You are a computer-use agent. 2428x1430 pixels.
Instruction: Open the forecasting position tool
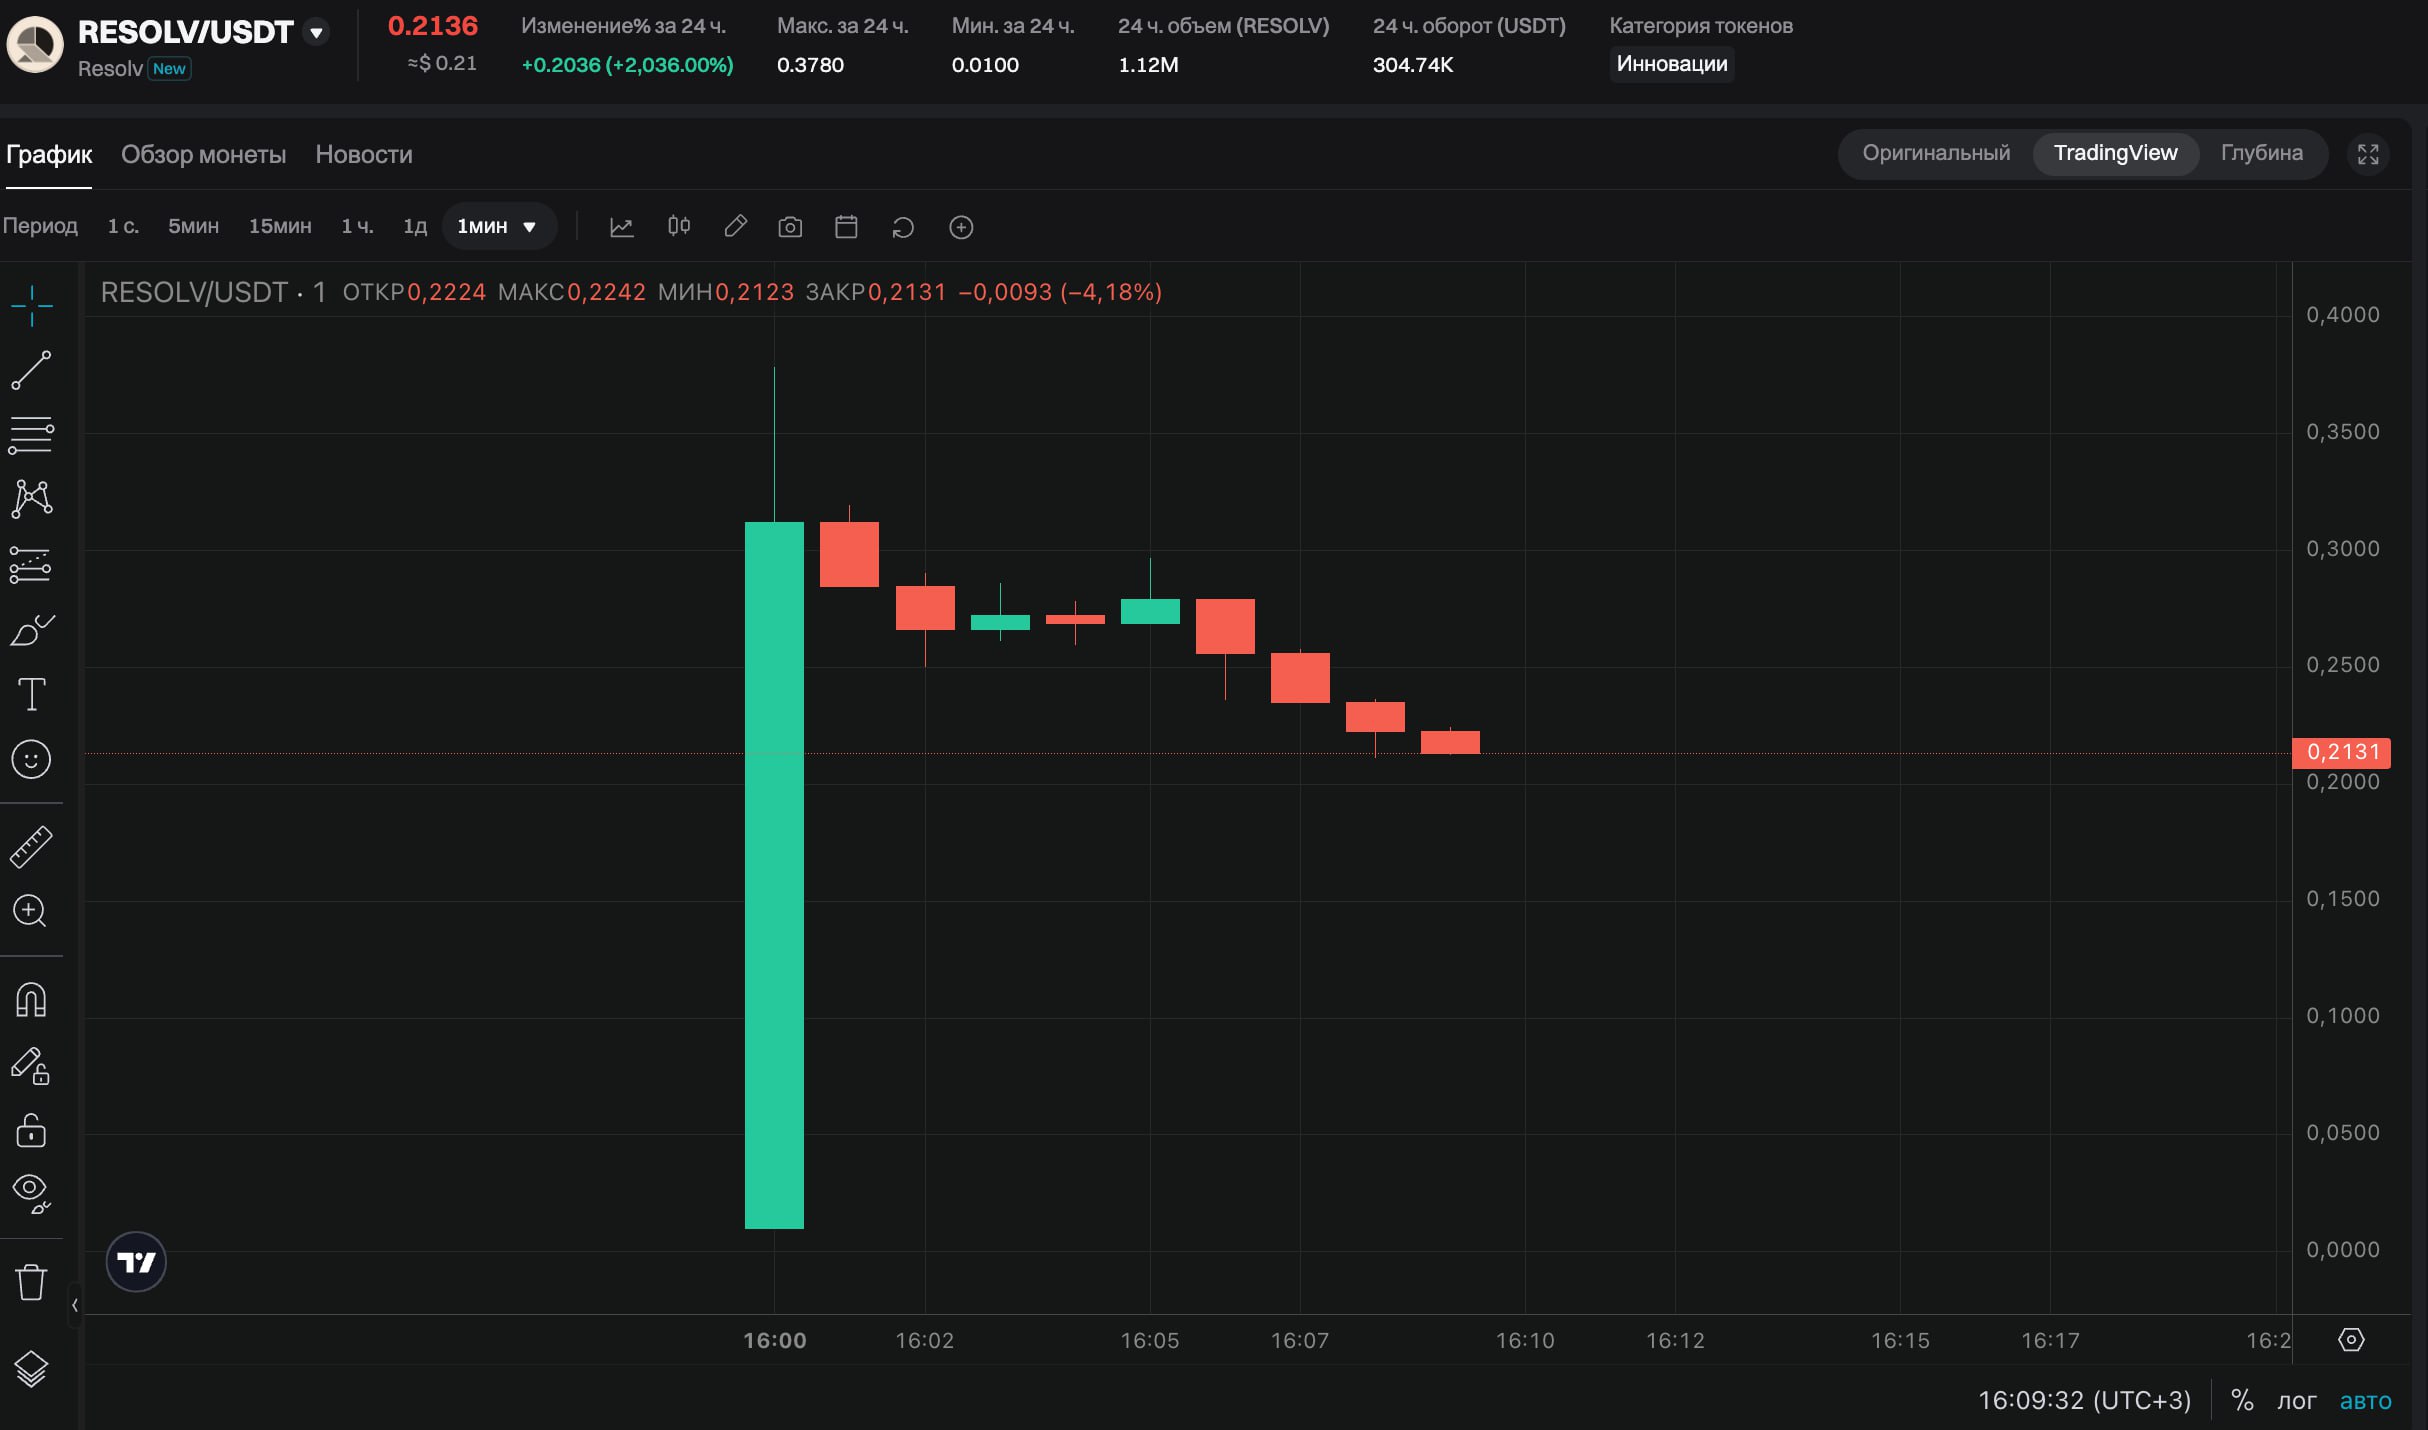click(x=31, y=564)
